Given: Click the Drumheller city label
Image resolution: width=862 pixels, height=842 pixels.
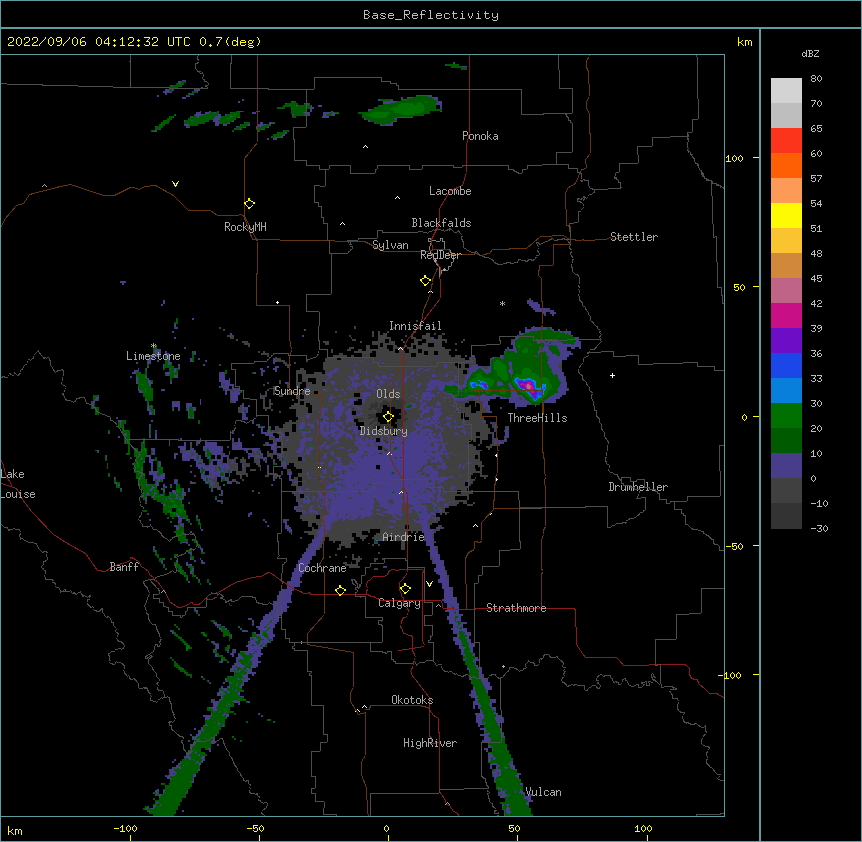Looking at the screenshot, I should pos(638,487).
